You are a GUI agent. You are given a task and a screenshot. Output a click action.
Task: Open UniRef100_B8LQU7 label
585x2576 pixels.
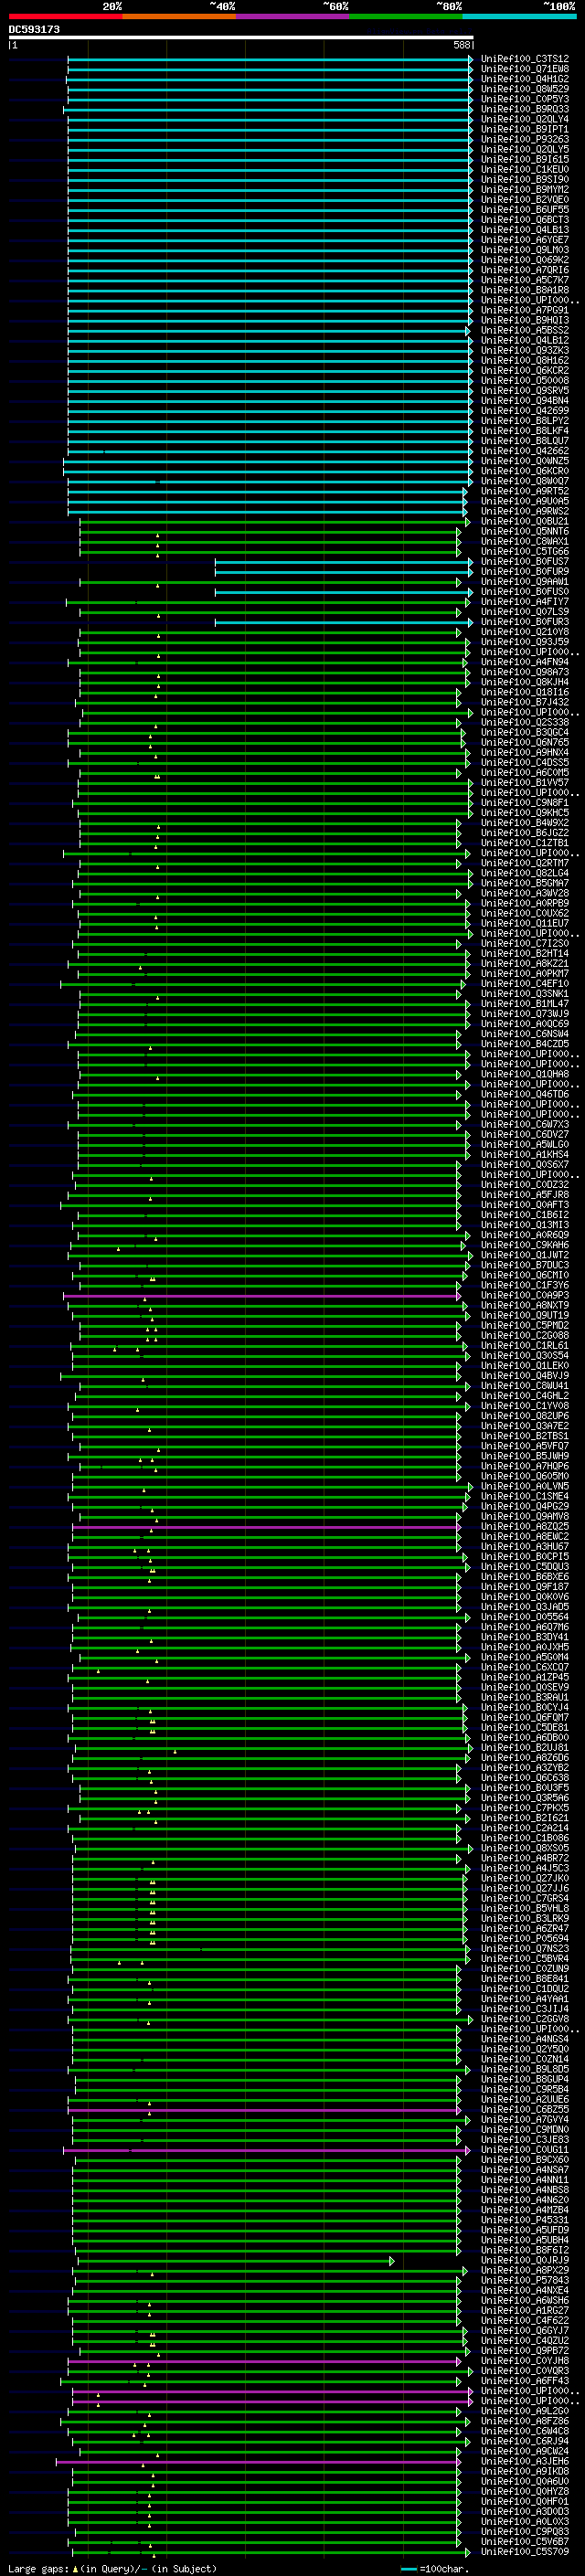click(525, 440)
